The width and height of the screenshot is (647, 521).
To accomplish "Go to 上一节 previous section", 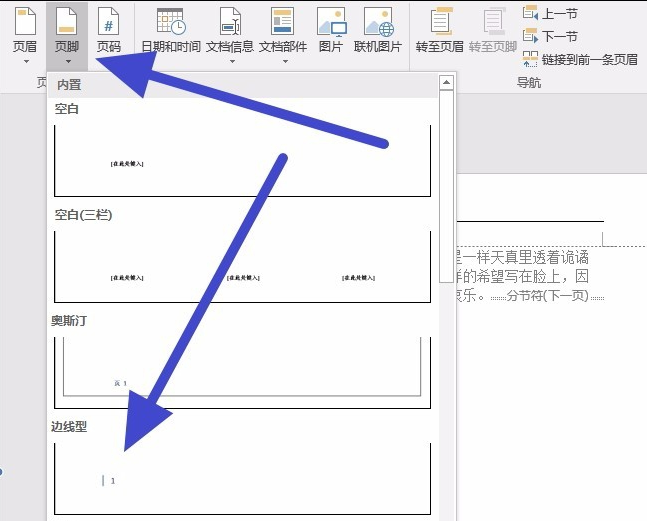I will 550,13.
